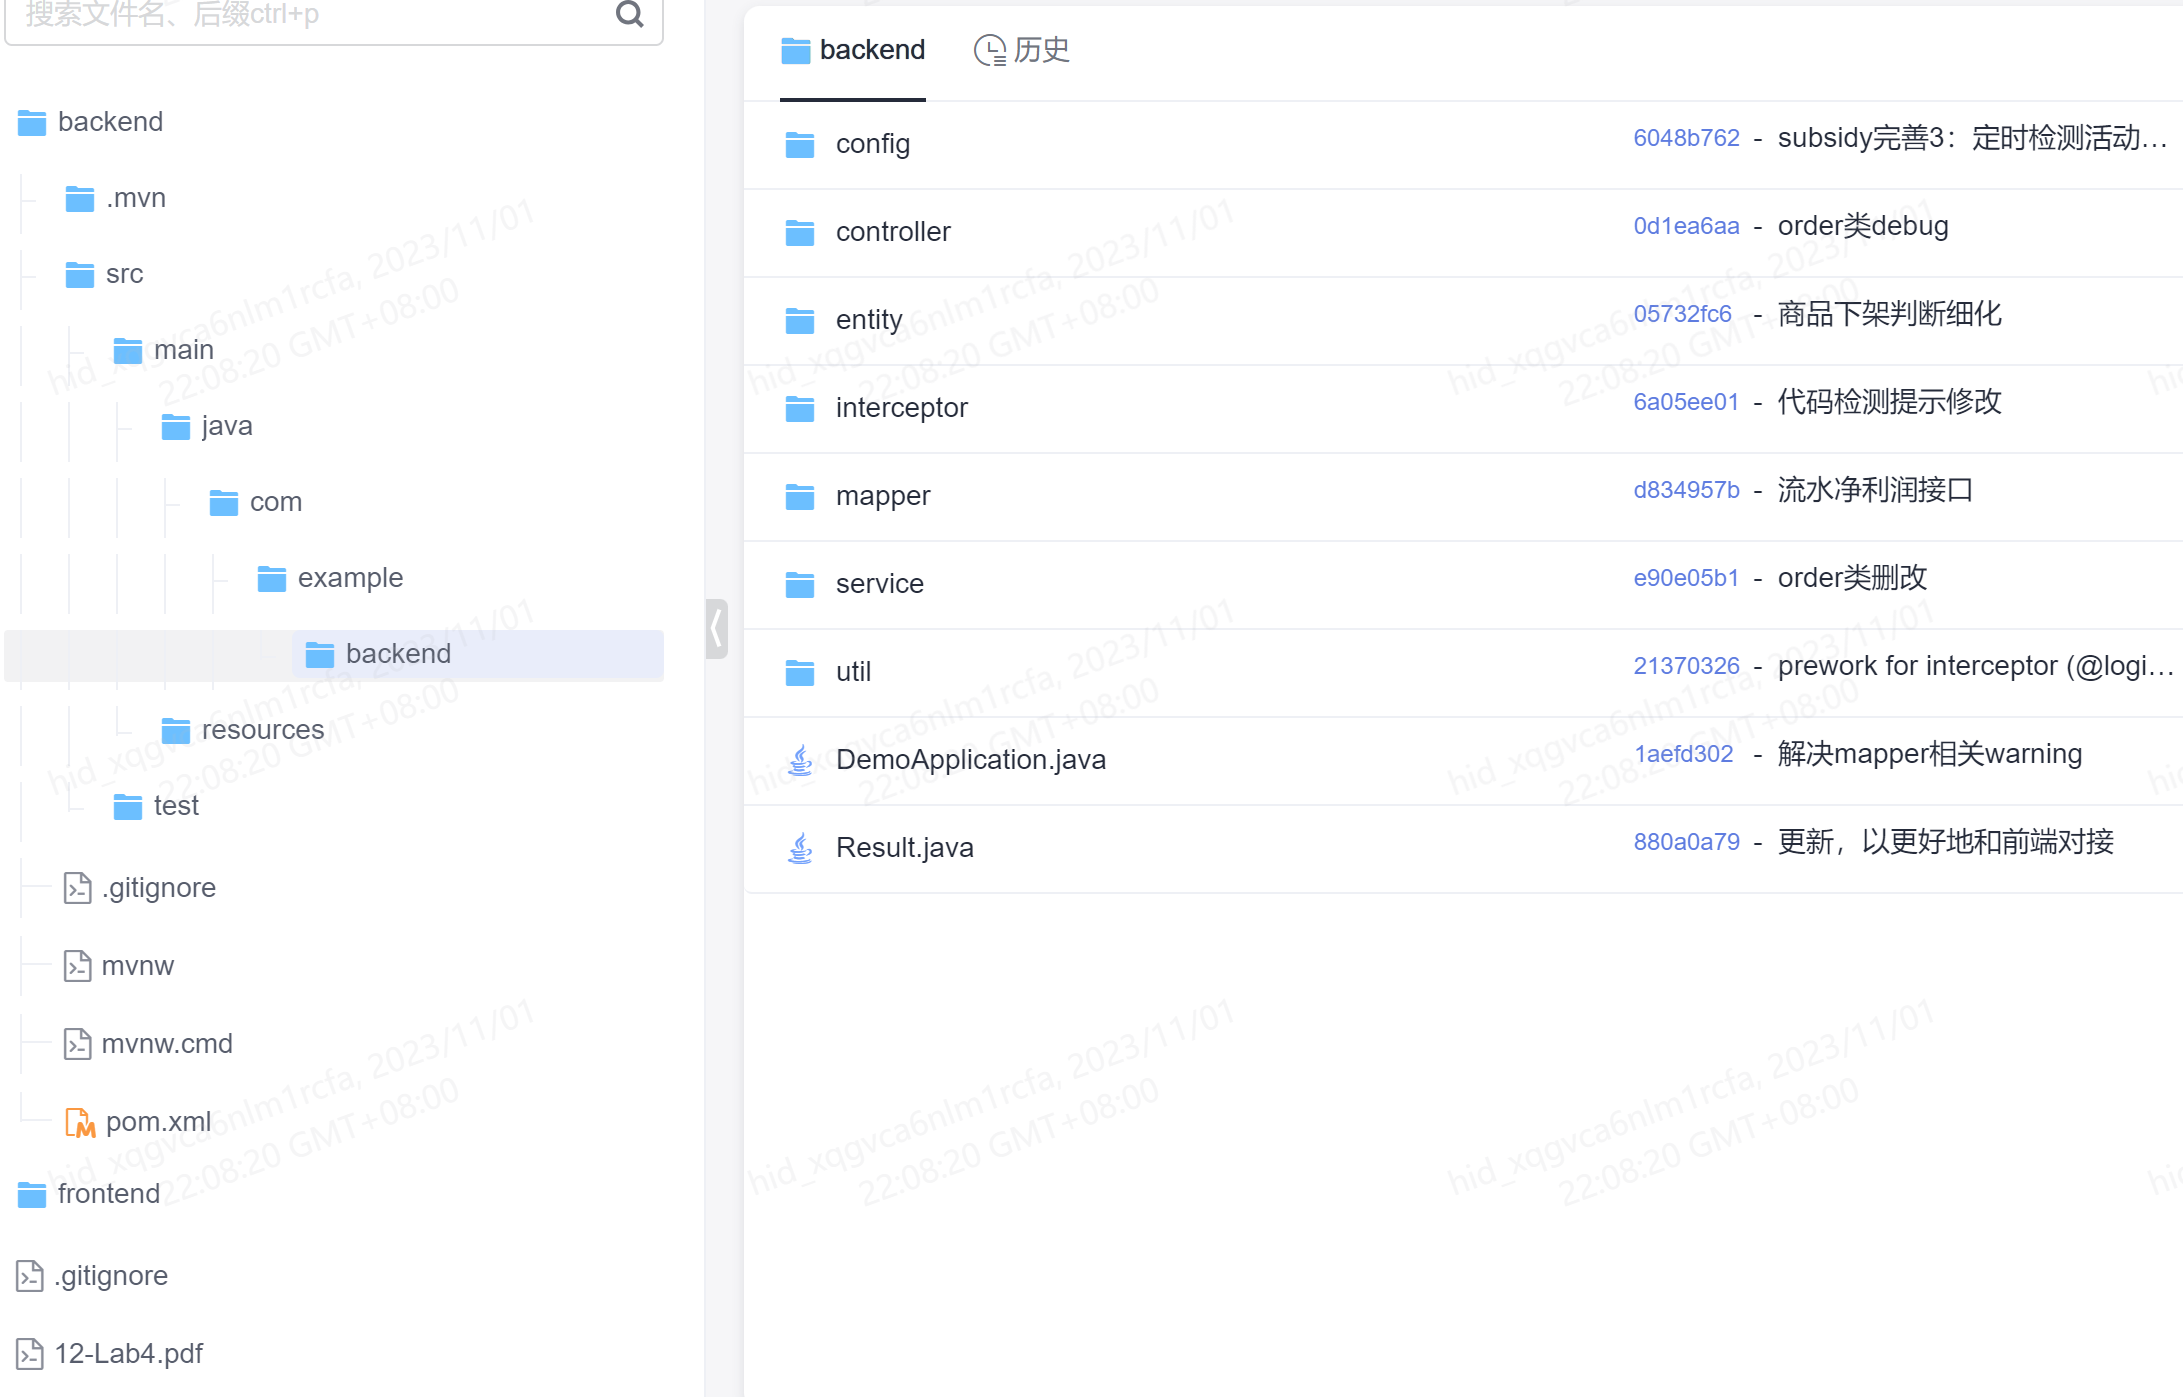Open commit link d834957b

point(1686,490)
